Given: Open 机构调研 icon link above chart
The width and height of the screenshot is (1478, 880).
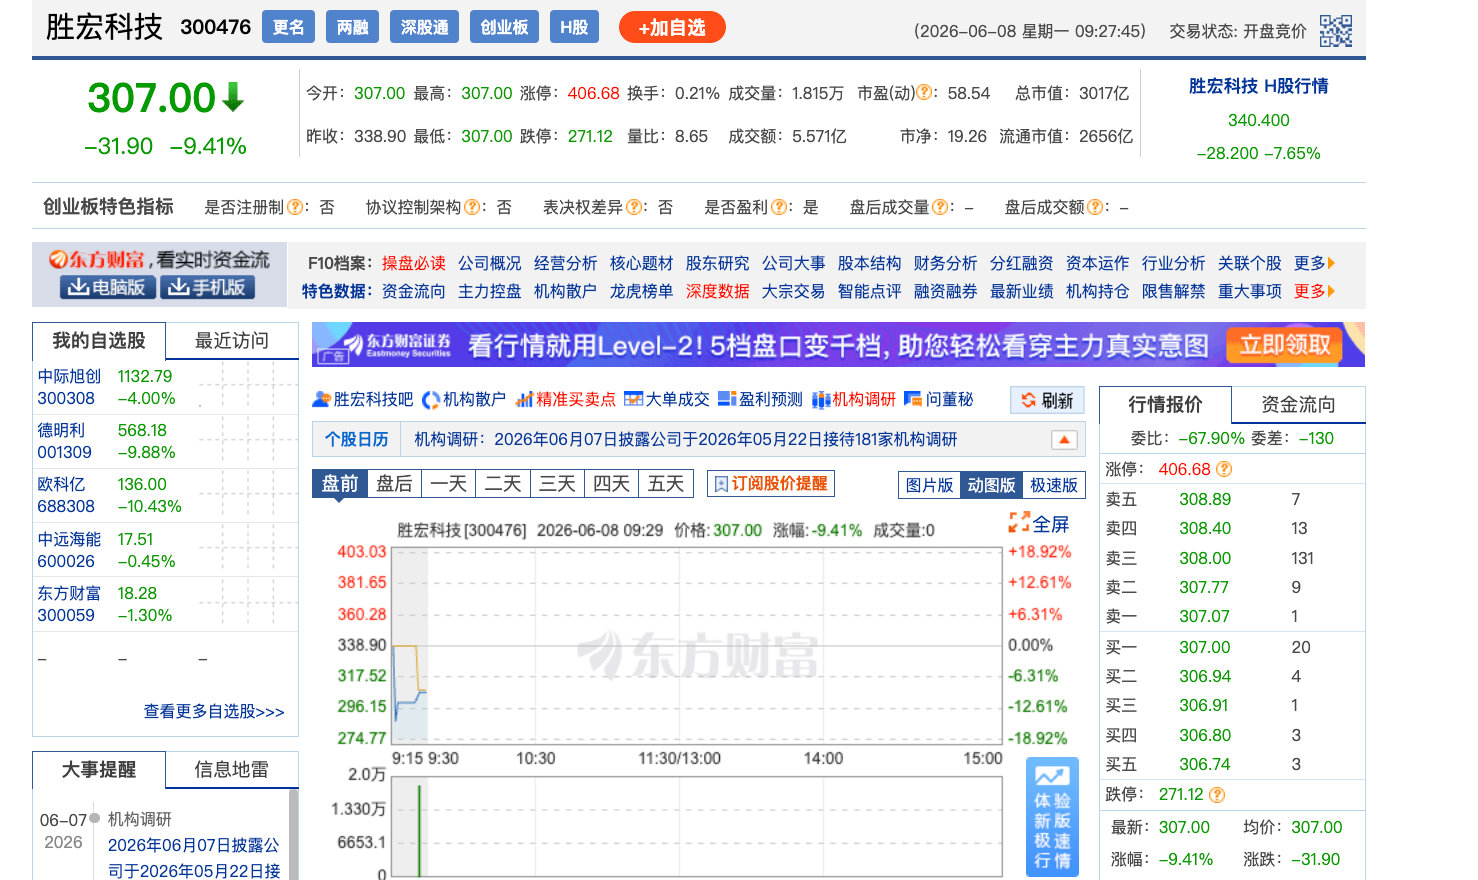Looking at the screenshot, I should [854, 399].
